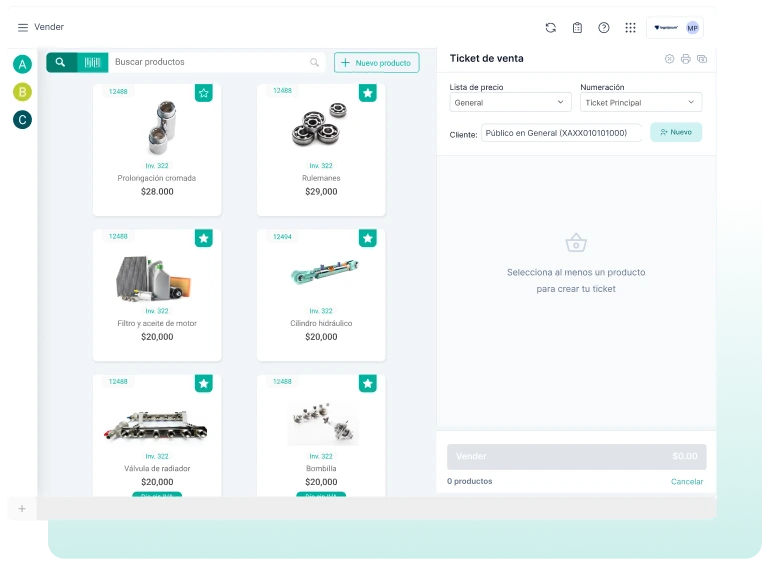Click the Vender $0.00 button
Image resolution: width=771 pixels, height=569 pixels.
[577, 456]
